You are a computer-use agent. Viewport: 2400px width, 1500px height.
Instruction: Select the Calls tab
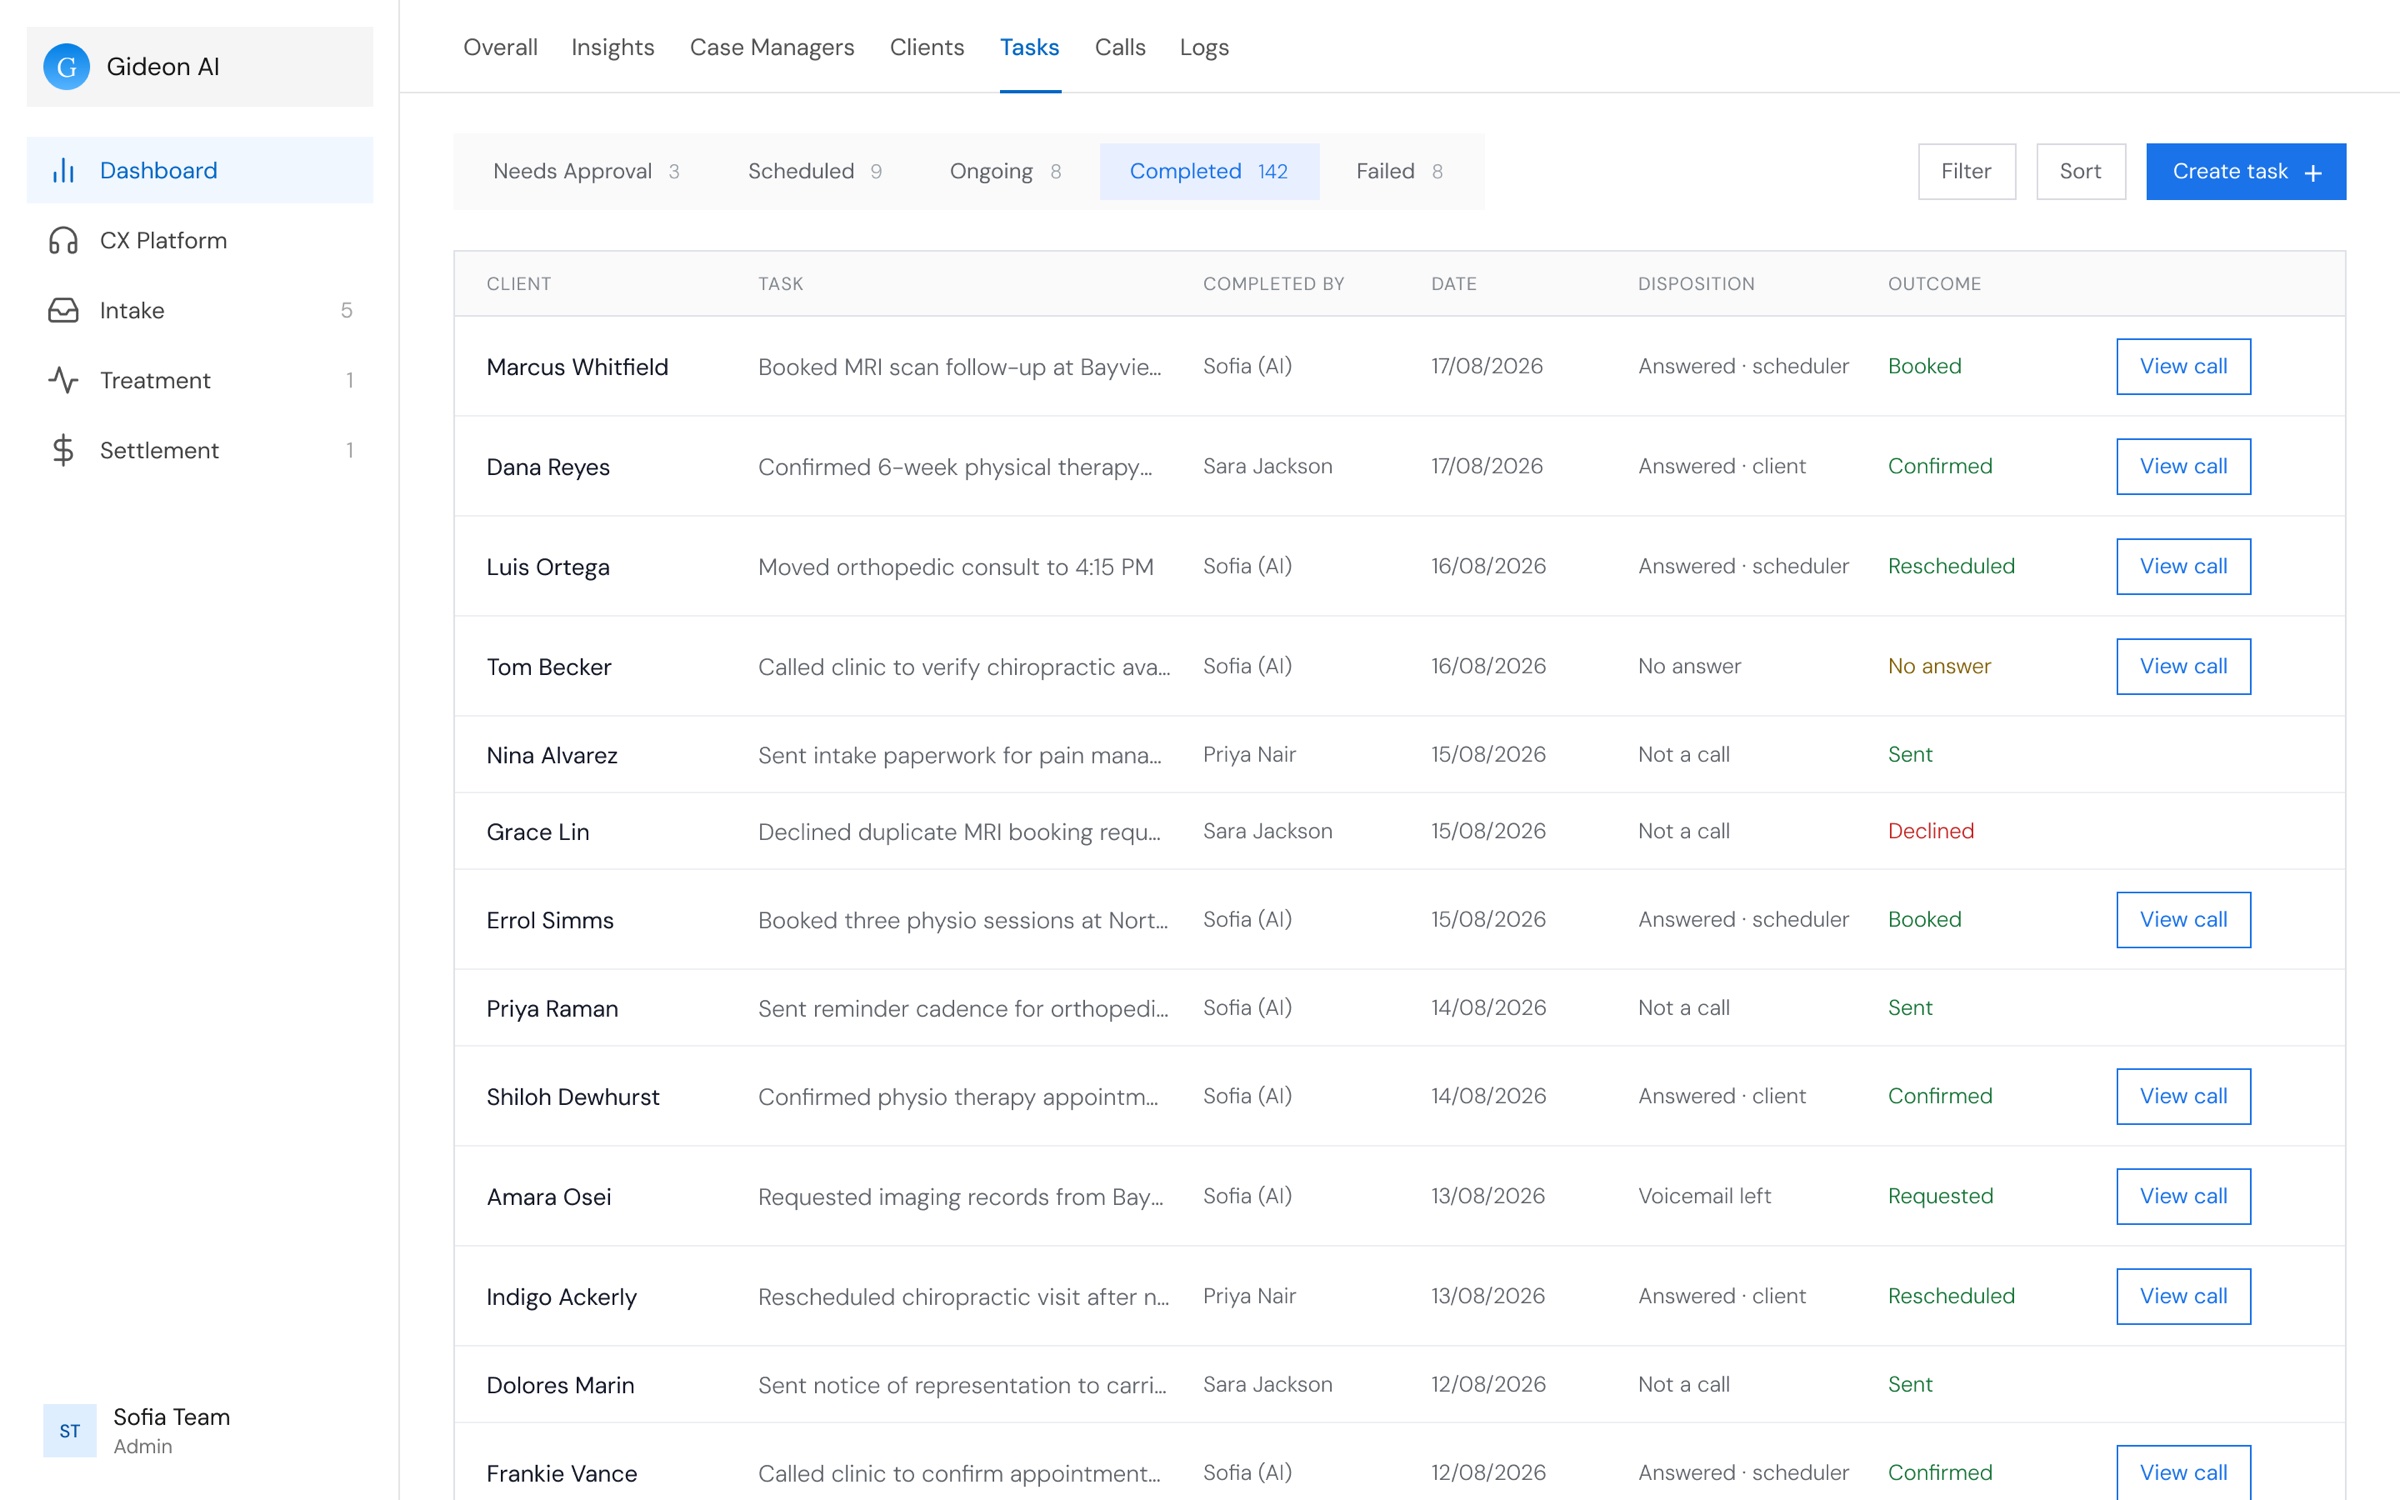point(1120,47)
